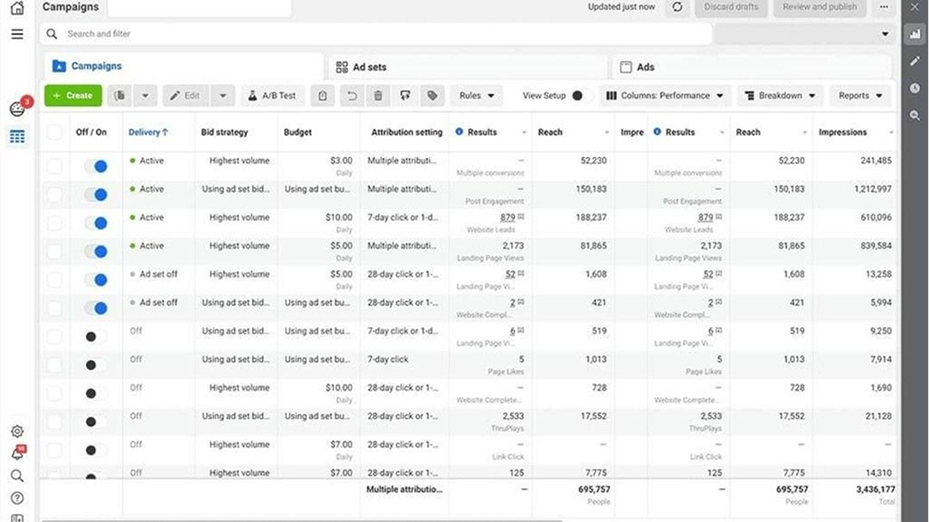This screenshot has height=522, width=929.
Task: Click the A/B Test button
Action: (x=271, y=96)
